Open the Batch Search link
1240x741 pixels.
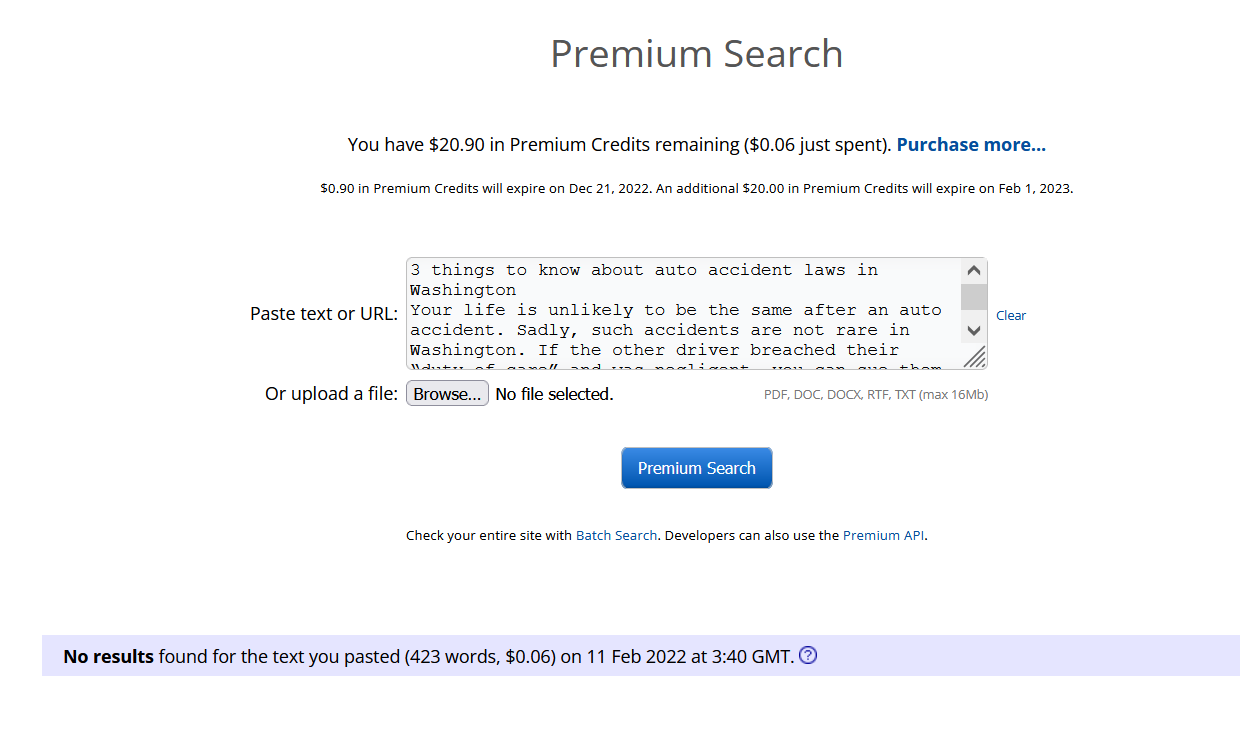point(616,535)
